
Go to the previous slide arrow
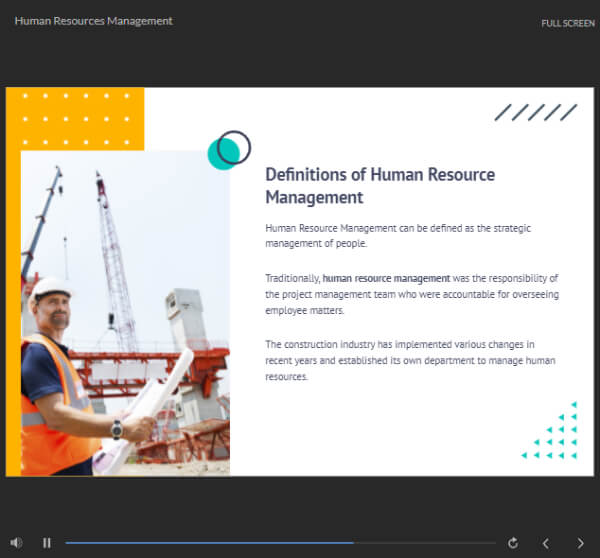click(546, 543)
